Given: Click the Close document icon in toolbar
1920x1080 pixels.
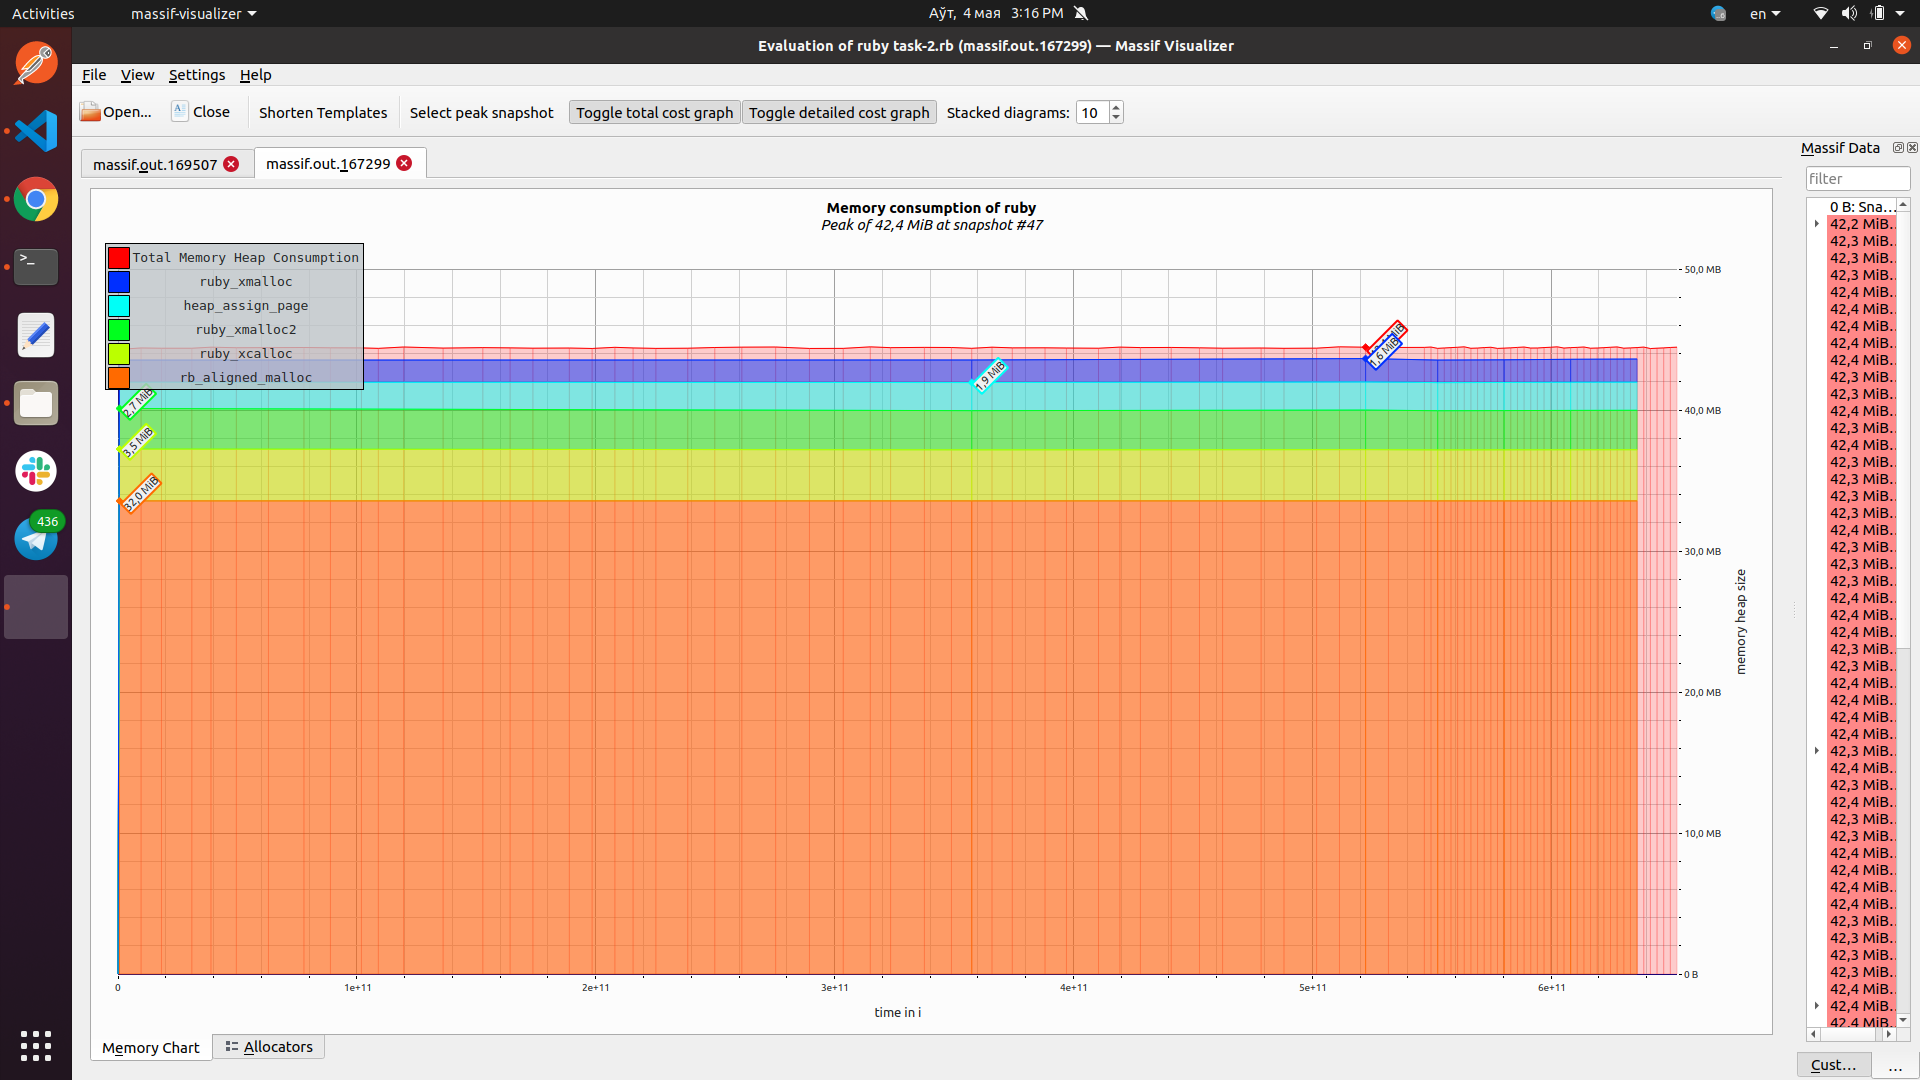Looking at the screenshot, I should 179,112.
